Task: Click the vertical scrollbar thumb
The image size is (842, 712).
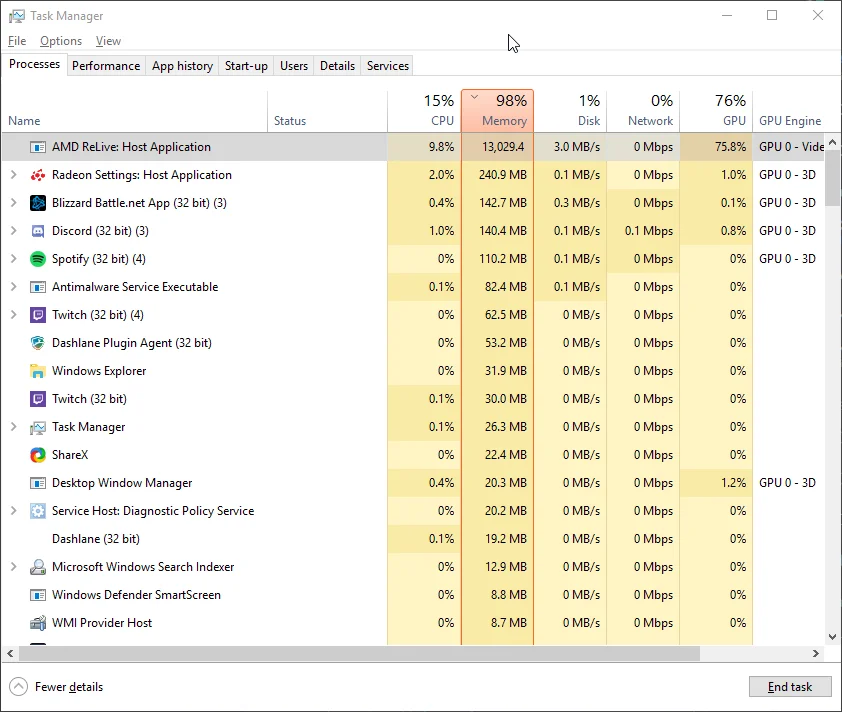Action: tap(832, 177)
